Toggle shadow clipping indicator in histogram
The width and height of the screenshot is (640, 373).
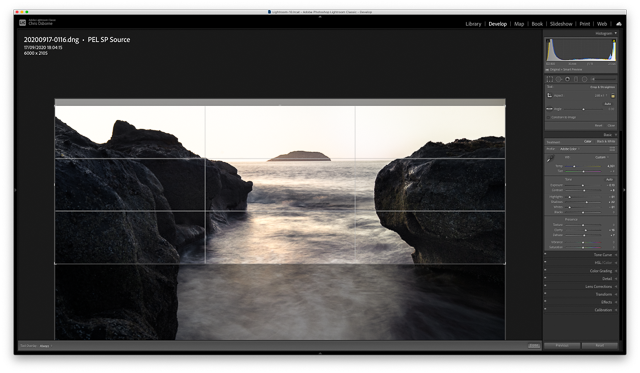pyautogui.click(x=548, y=40)
